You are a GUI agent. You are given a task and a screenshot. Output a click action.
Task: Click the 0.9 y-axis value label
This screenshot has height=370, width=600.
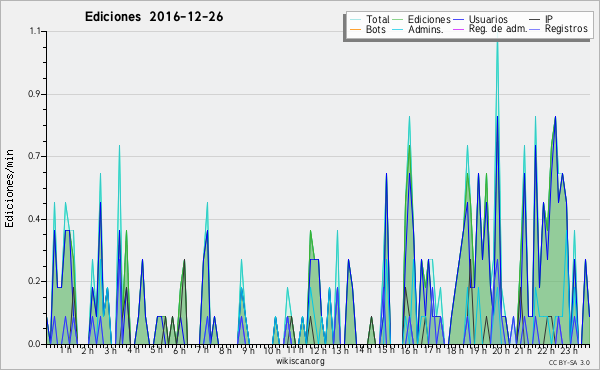35,94
